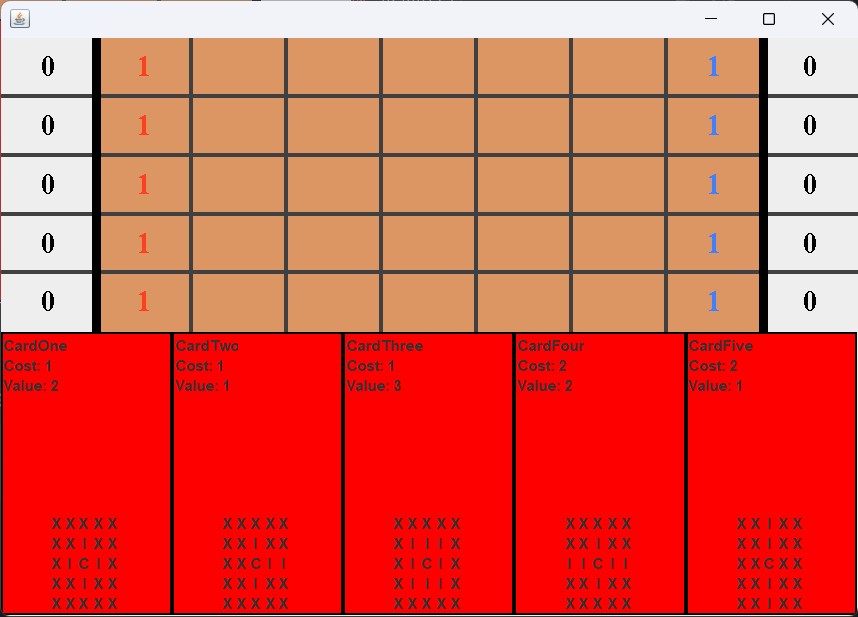Image resolution: width=858 pixels, height=617 pixels.
Task: Click the blue 1 cell in the bottom row
Action: (x=713, y=301)
